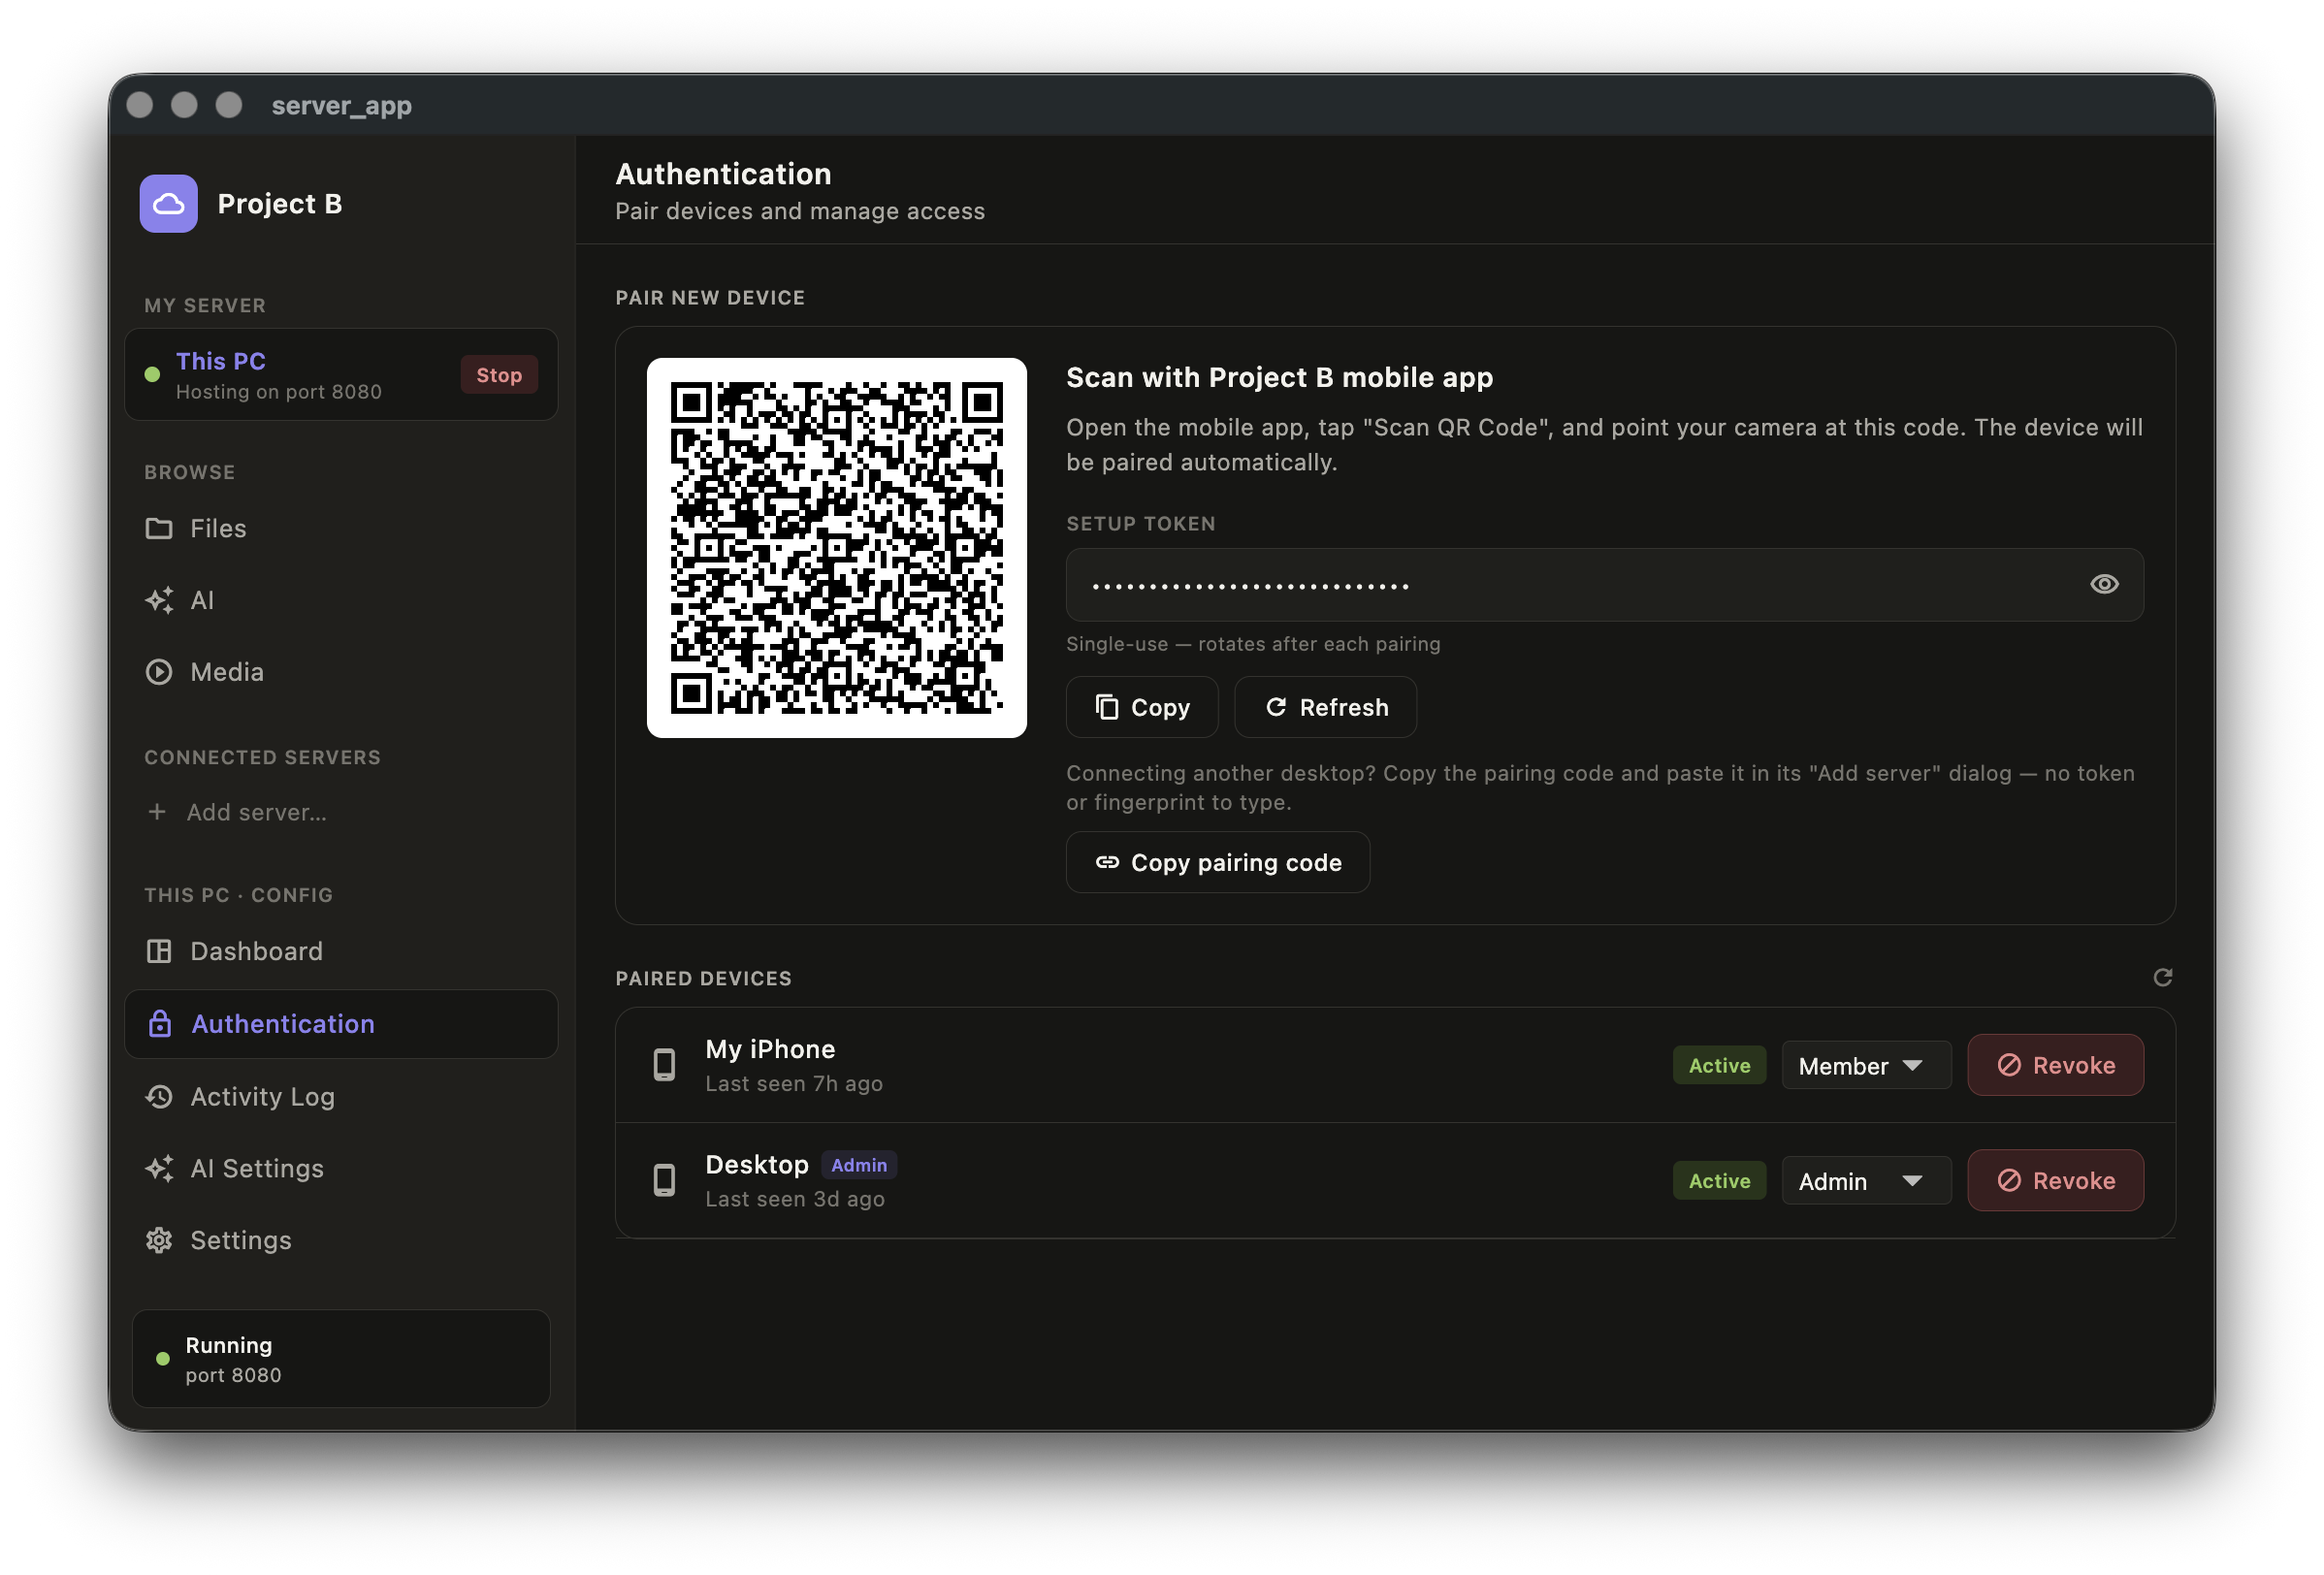The width and height of the screenshot is (2324, 1575).
Task: Open the Files section
Action: point(340,528)
